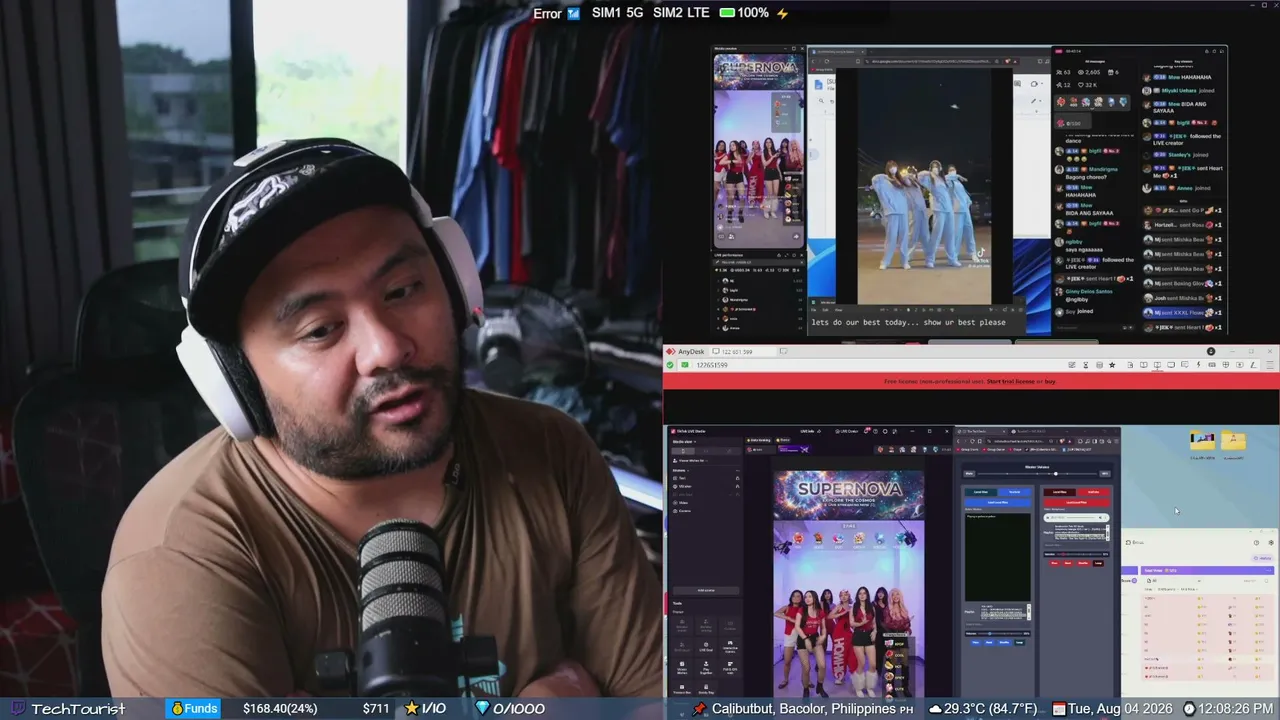The image size is (1280, 720).
Task: Open the LIVE Goal tool in LIVE Studio
Action: 706,645
